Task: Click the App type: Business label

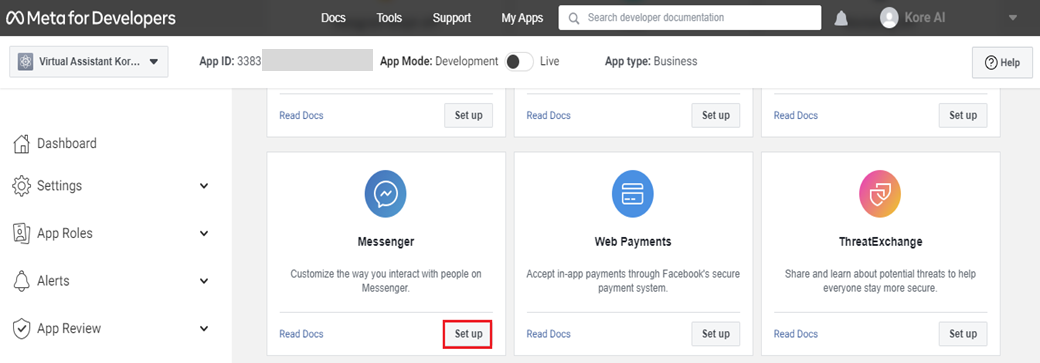Action: (x=651, y=61)
